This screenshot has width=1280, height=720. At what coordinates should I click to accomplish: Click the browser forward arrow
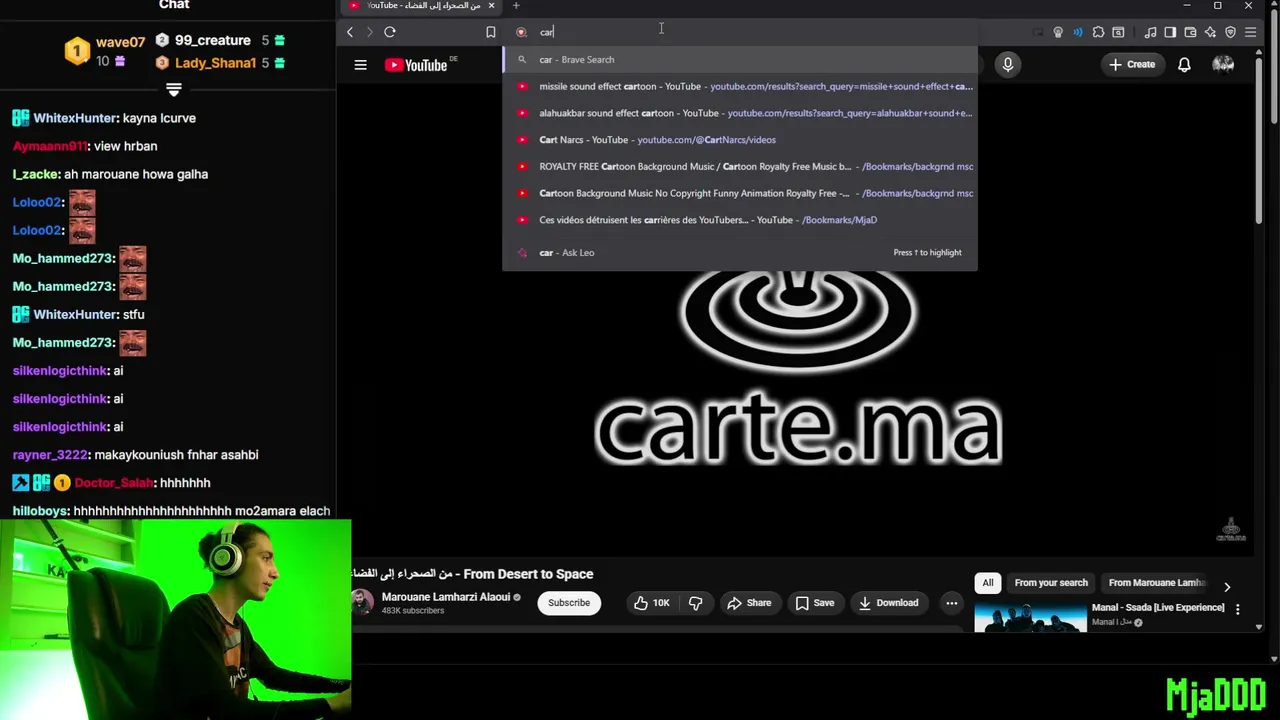coord(369,32)
